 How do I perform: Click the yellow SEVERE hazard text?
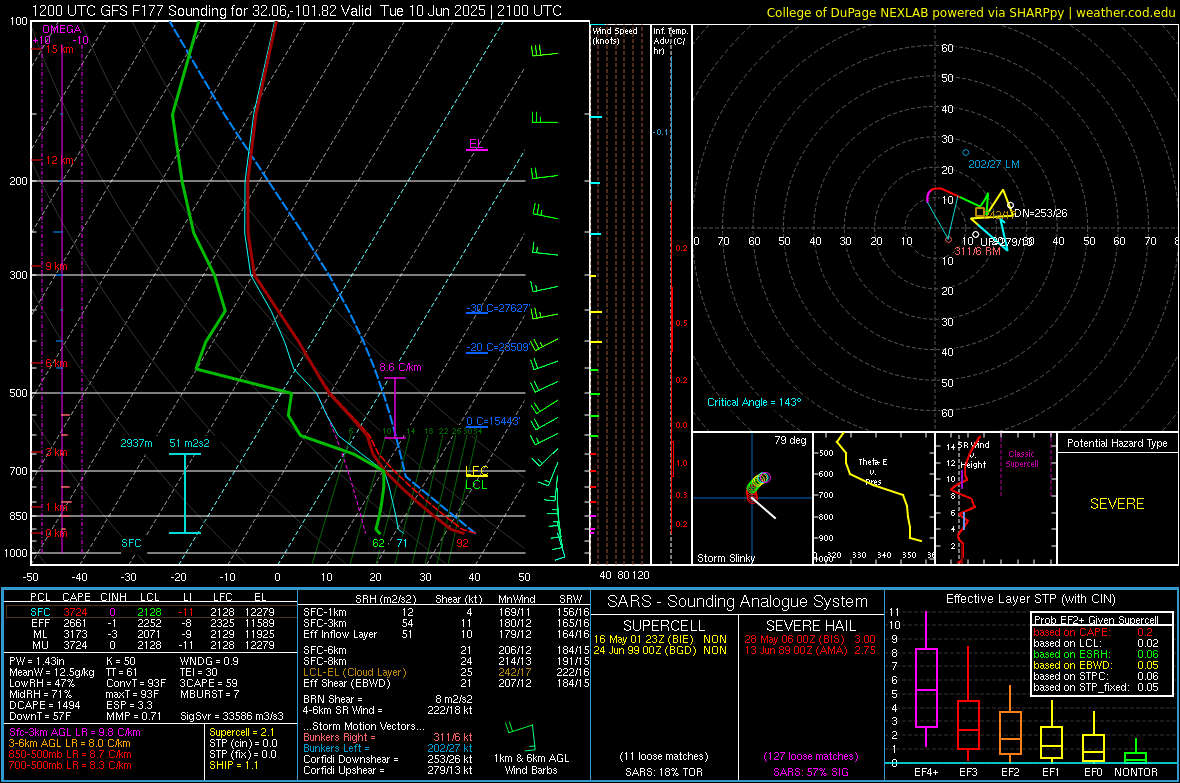click(x=1117, y=504)
